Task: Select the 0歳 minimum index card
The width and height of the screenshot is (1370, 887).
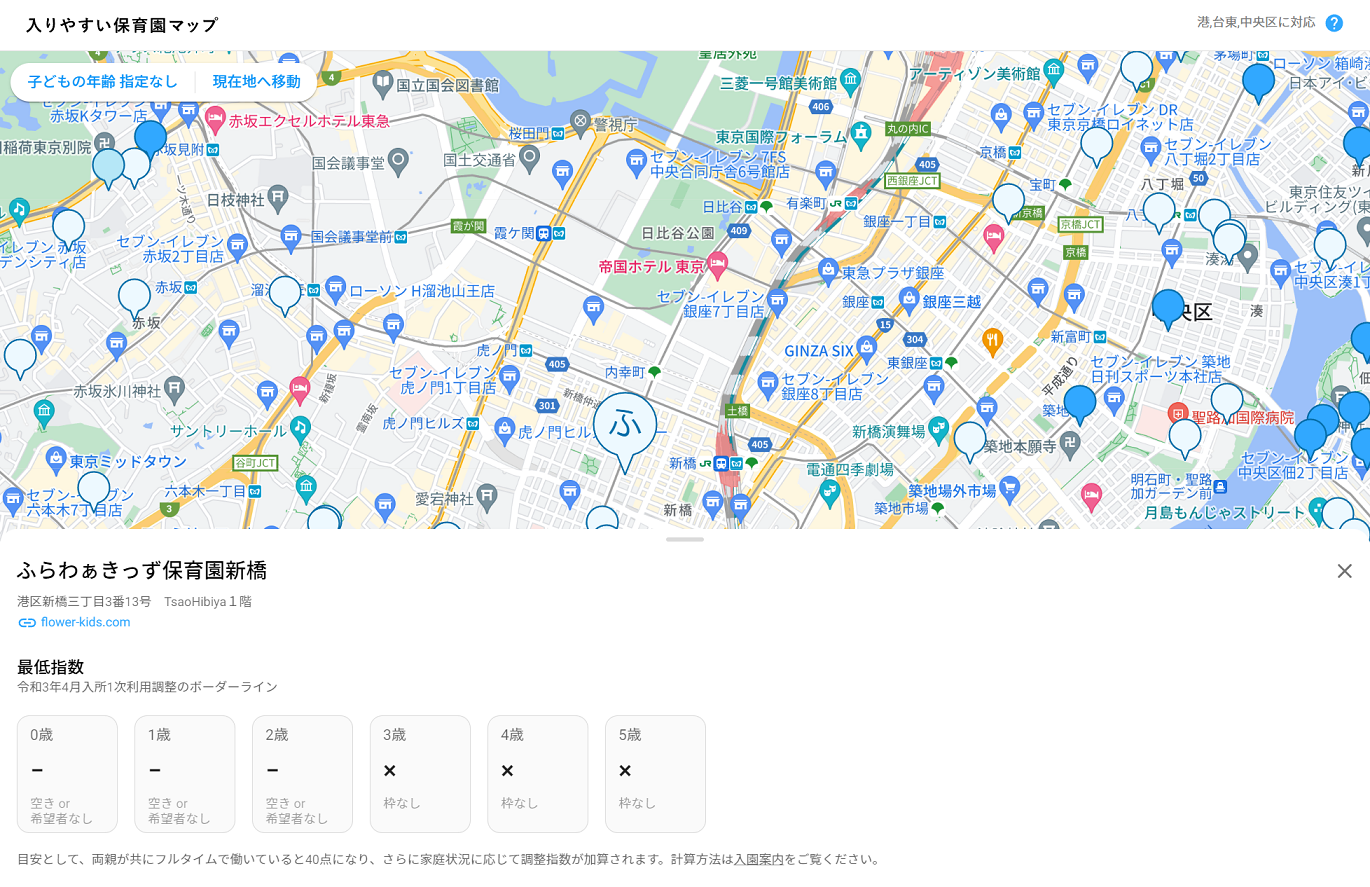Action: 67,774
